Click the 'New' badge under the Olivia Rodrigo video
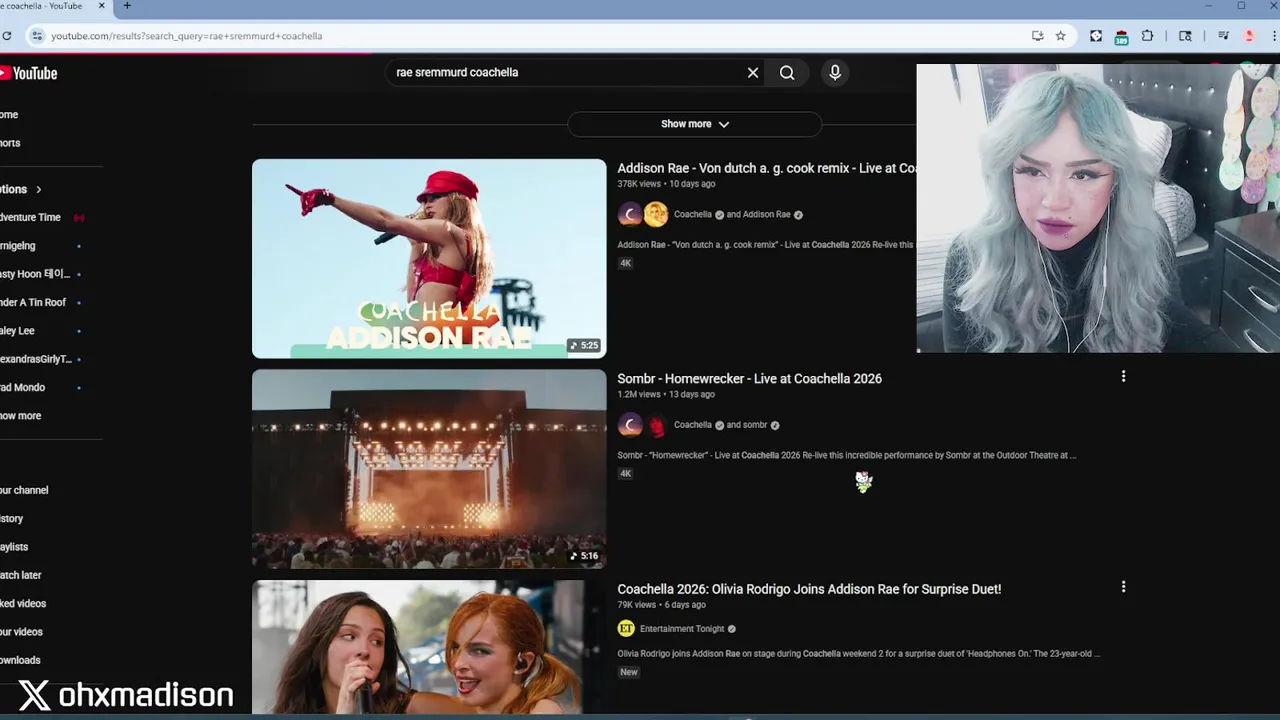The height and width of the screenshot is (720, 1280). 628,672
